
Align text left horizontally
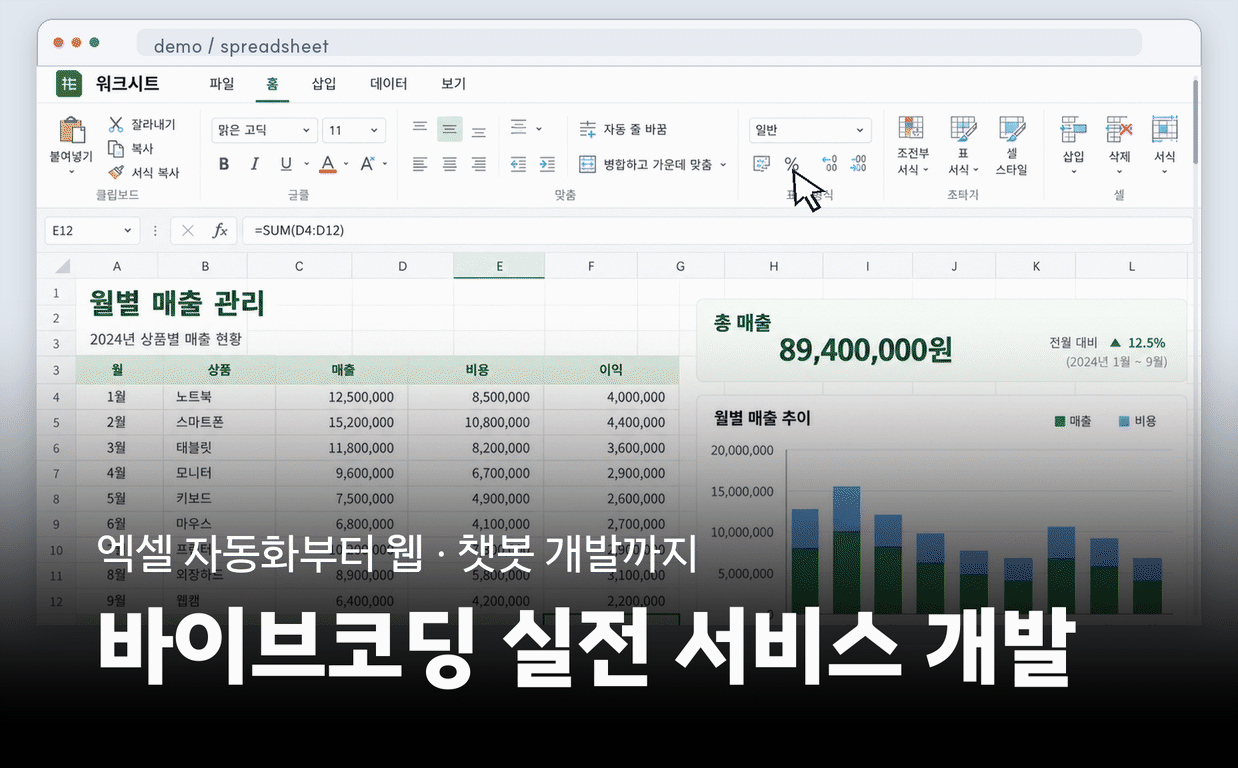pyautogui.click(x=420, y=164)
